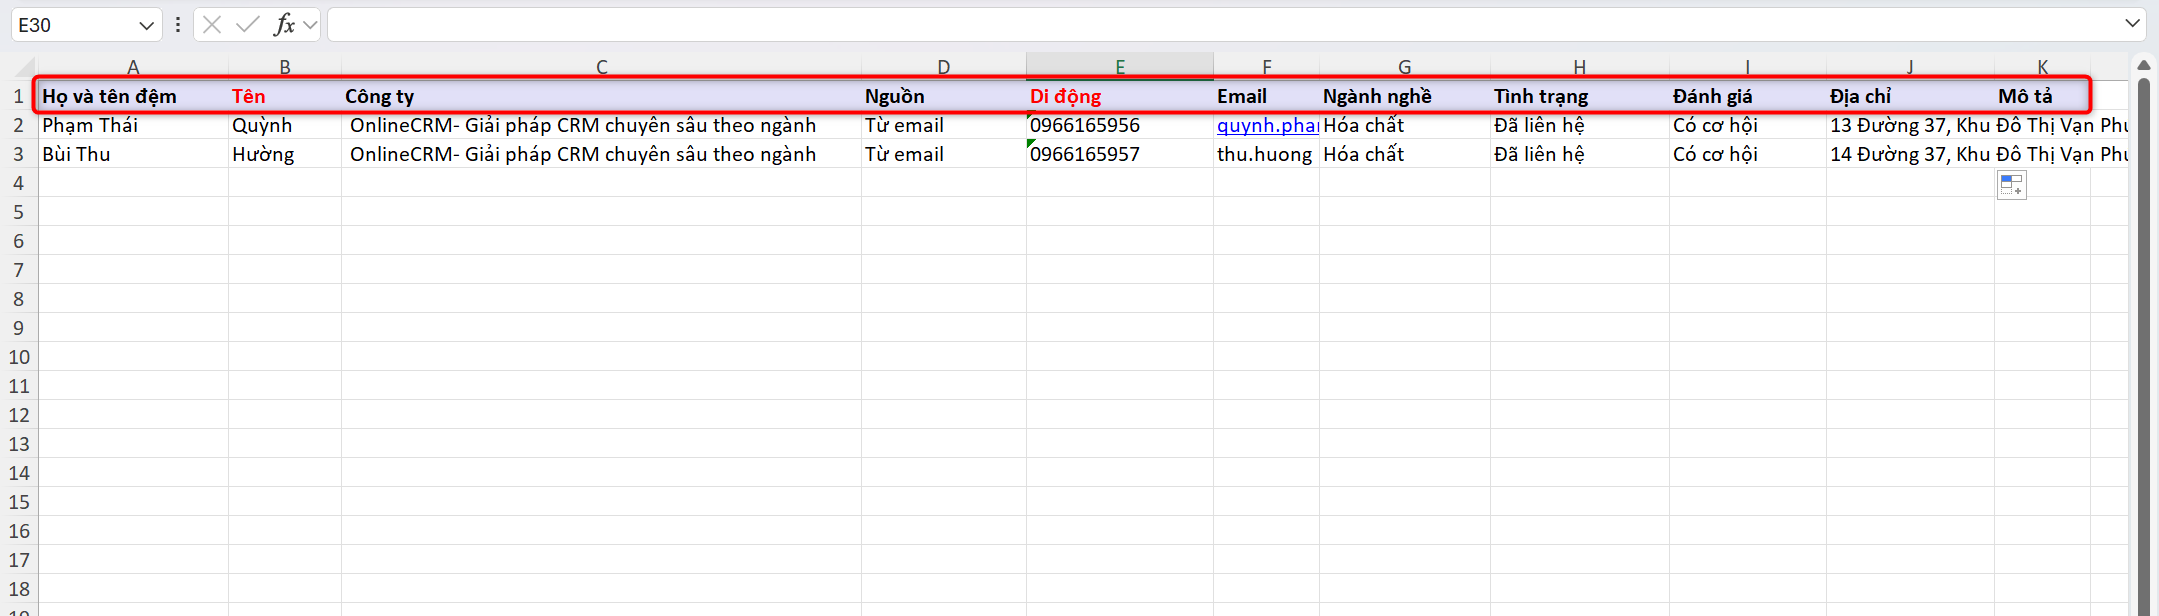Select the row 3 header

(18, 155)
